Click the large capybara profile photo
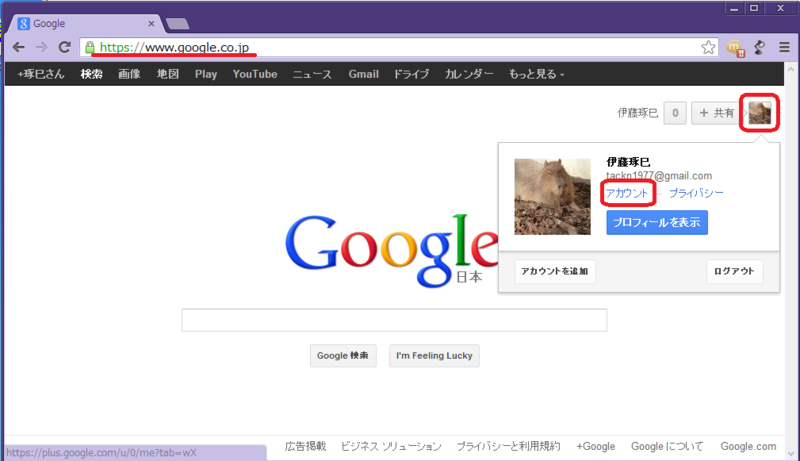The image size is (800, 461). coord(553,196)
